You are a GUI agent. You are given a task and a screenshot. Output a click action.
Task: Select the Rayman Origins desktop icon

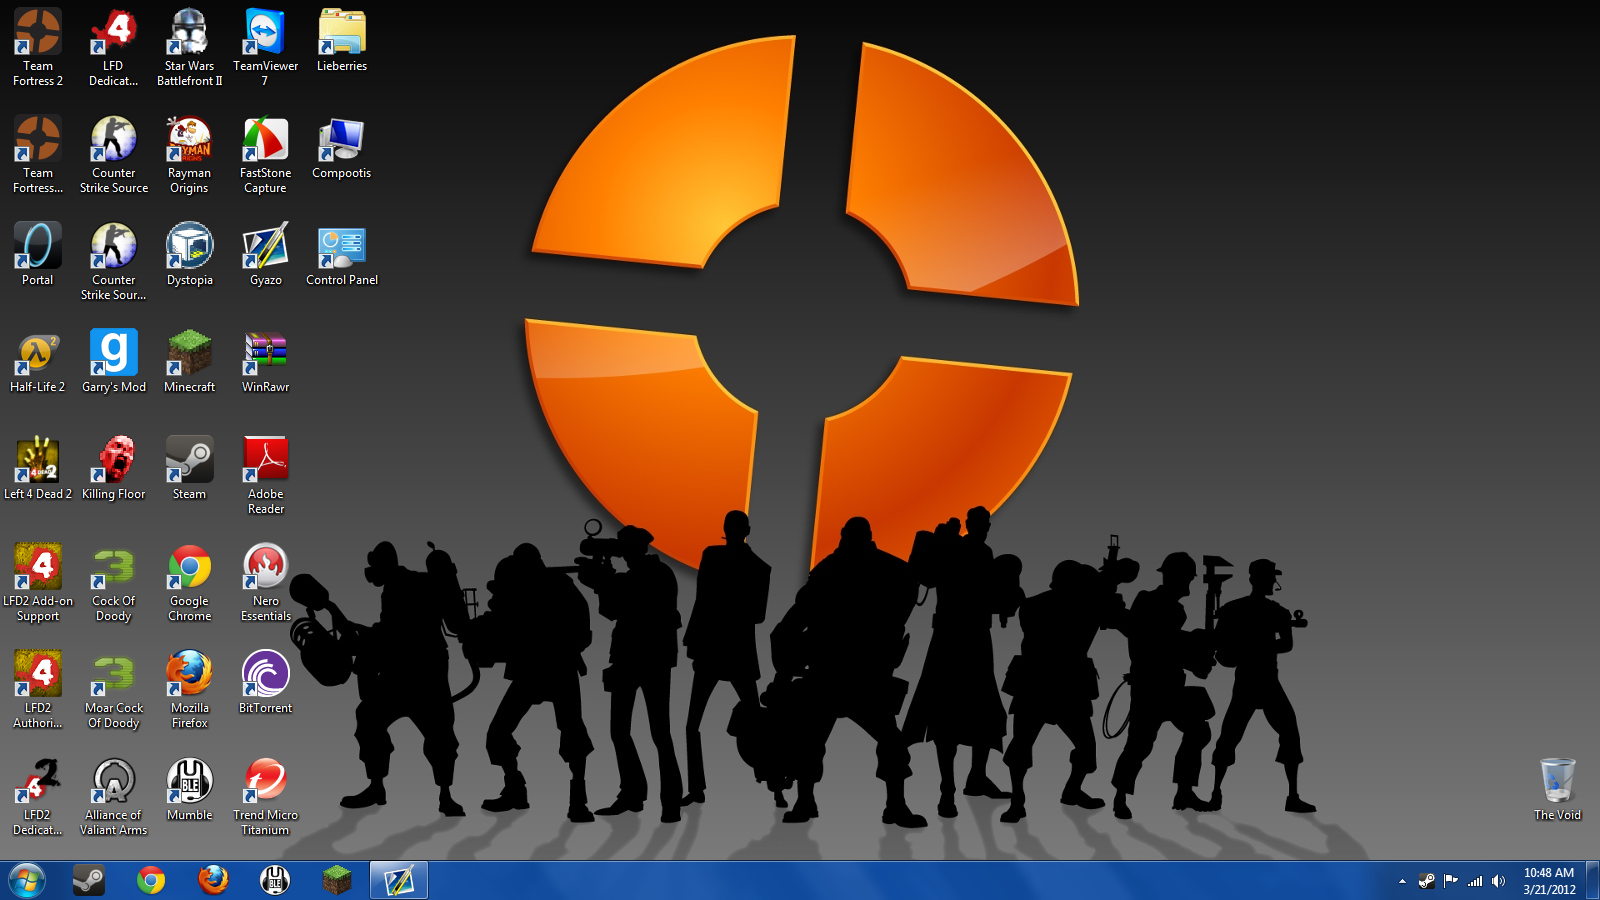(190, 154)
